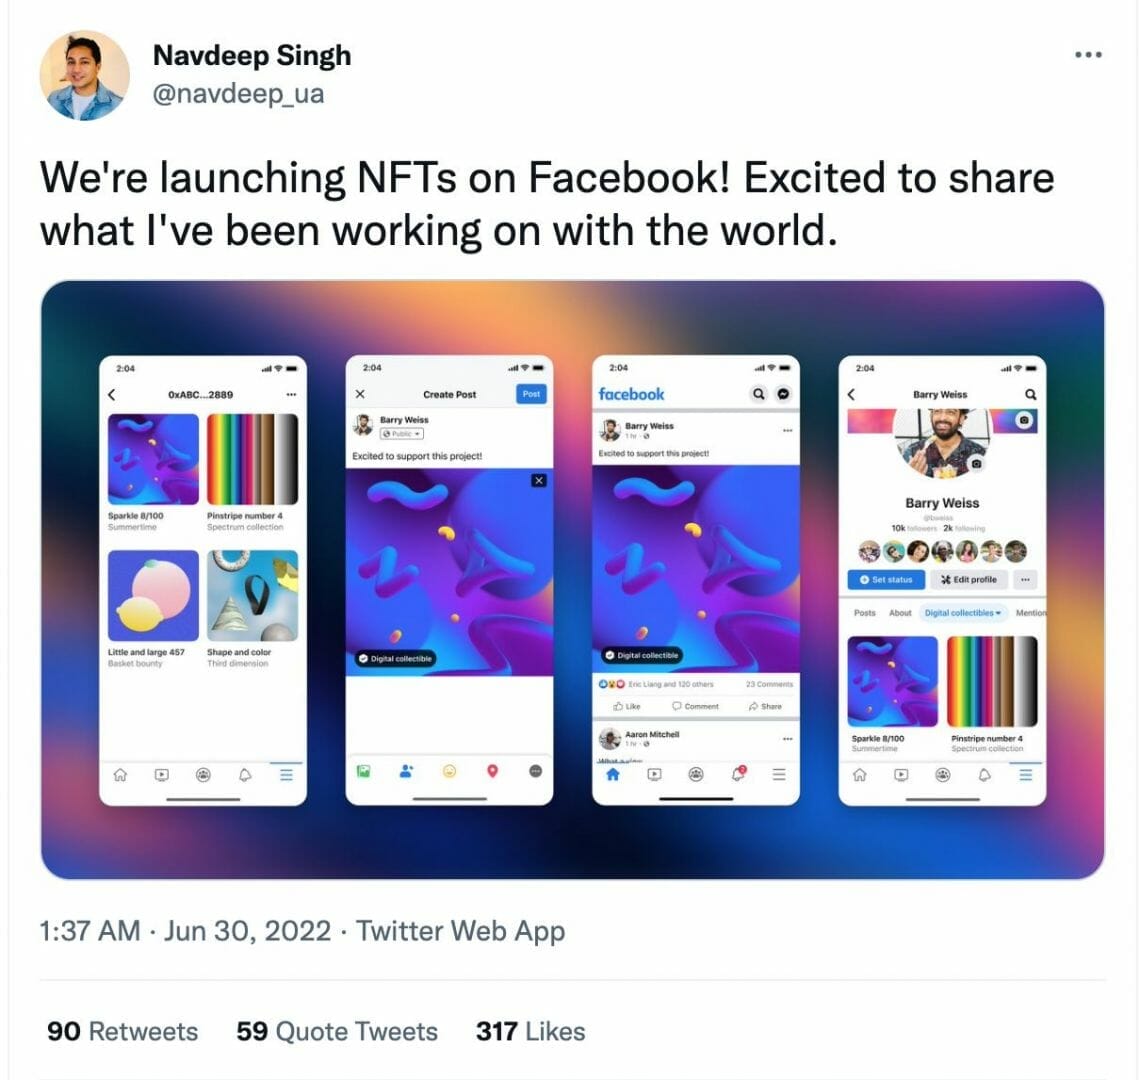Tap the feeling emoji icon in Create Post
Image resolution: width=1140 pixels, height=1080 pixels.
click(449, 771)
